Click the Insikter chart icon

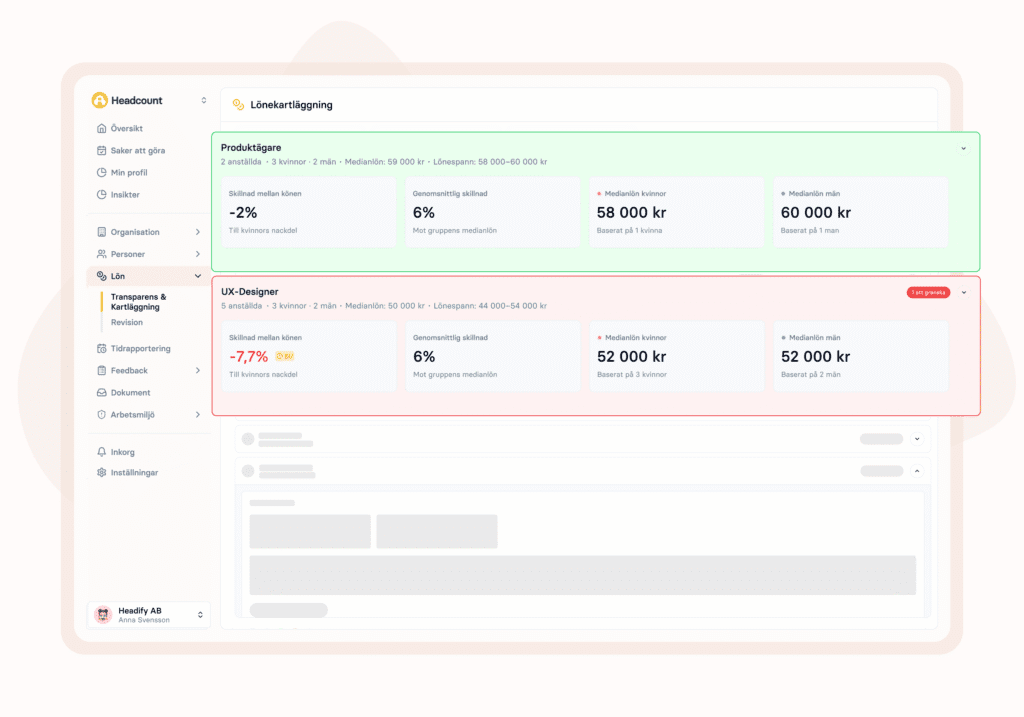(101, 195)
